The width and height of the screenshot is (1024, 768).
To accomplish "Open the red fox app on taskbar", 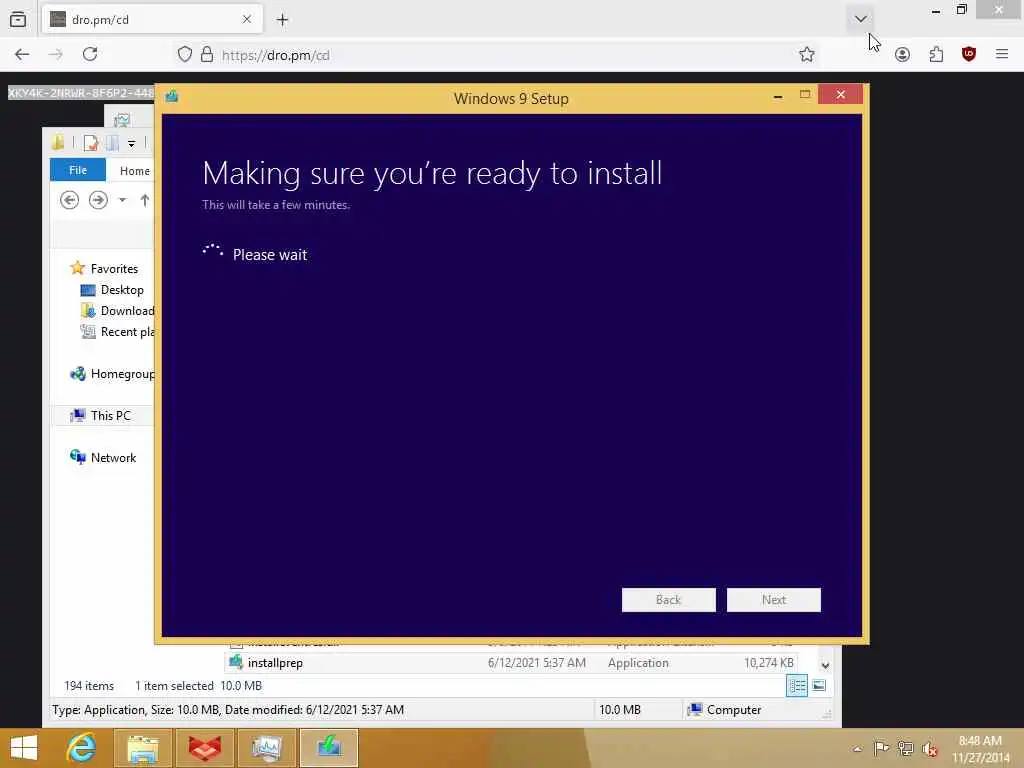I will pyautogui.click(x=204, y=748).
